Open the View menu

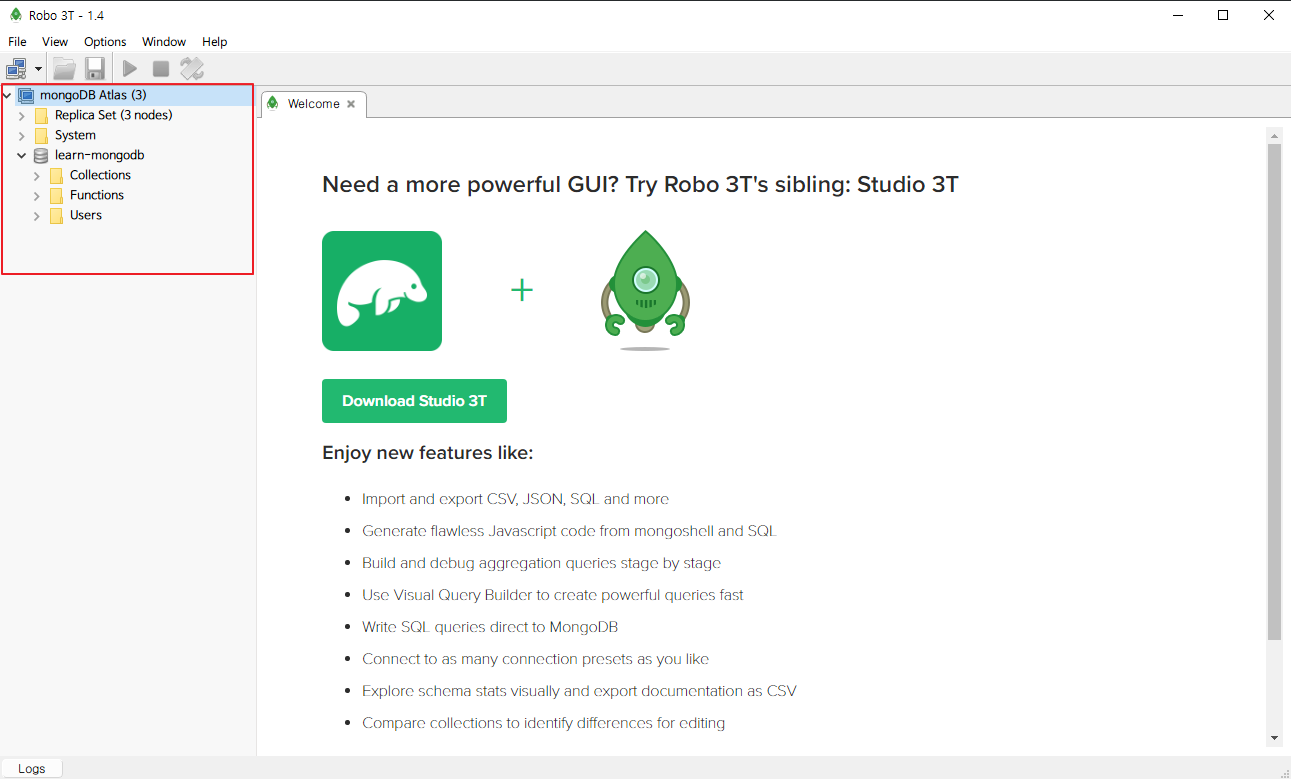click(55, 42)
